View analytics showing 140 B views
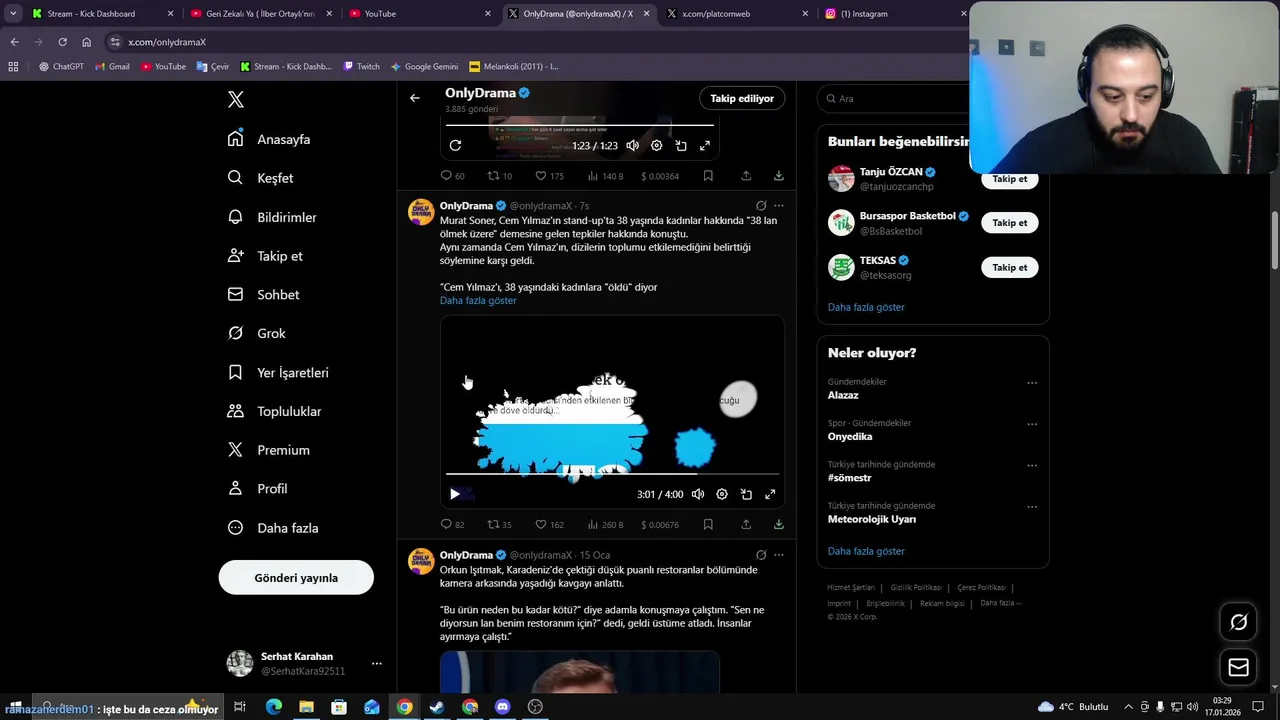The width and height of the screenshot is (1280, 720). [x=605, y=176]
